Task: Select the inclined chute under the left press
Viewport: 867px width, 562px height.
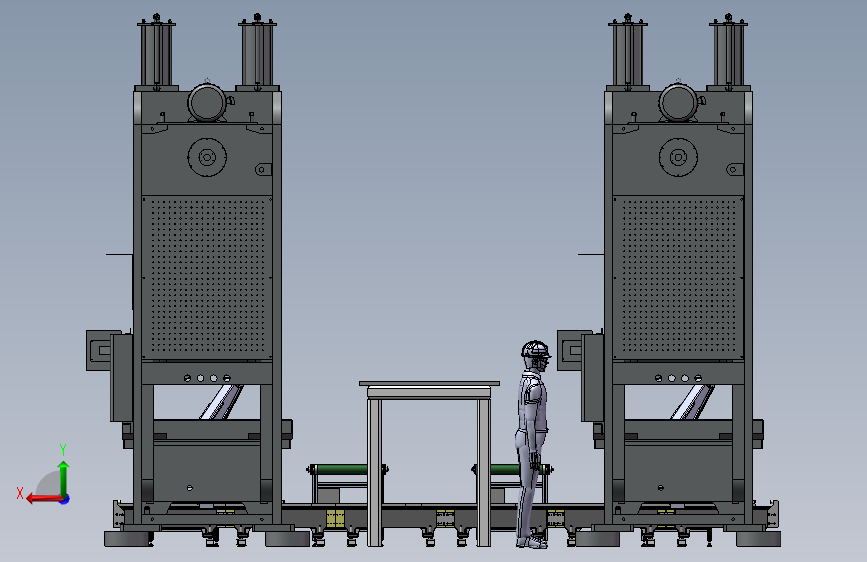Action: 222,402
